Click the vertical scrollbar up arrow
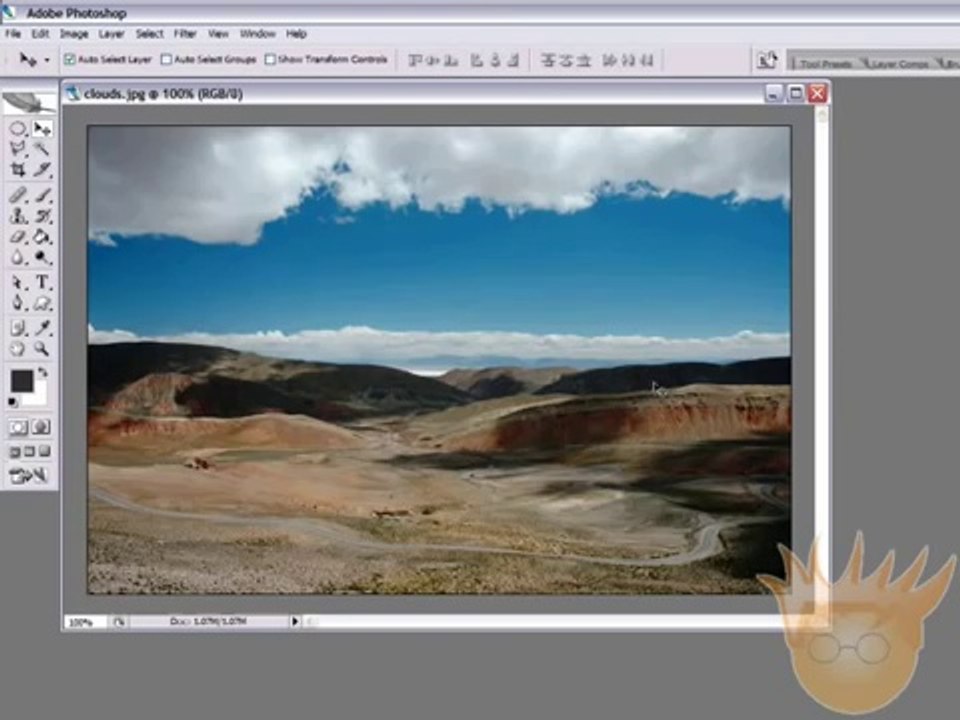This screenshot has height=720, width=960. pyautogui.click(x=822, y=114)
